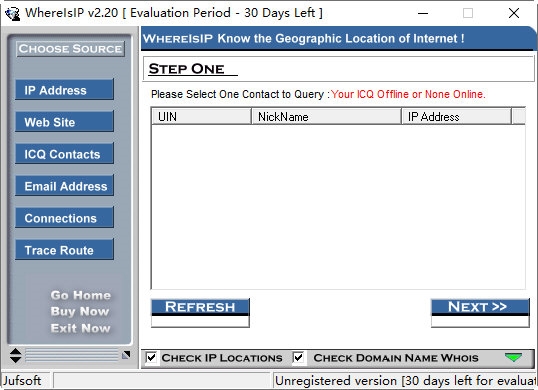Viewport: 538px width, 390px height.
Task: Click the Jufsoft status bar label
Action: 25,380
